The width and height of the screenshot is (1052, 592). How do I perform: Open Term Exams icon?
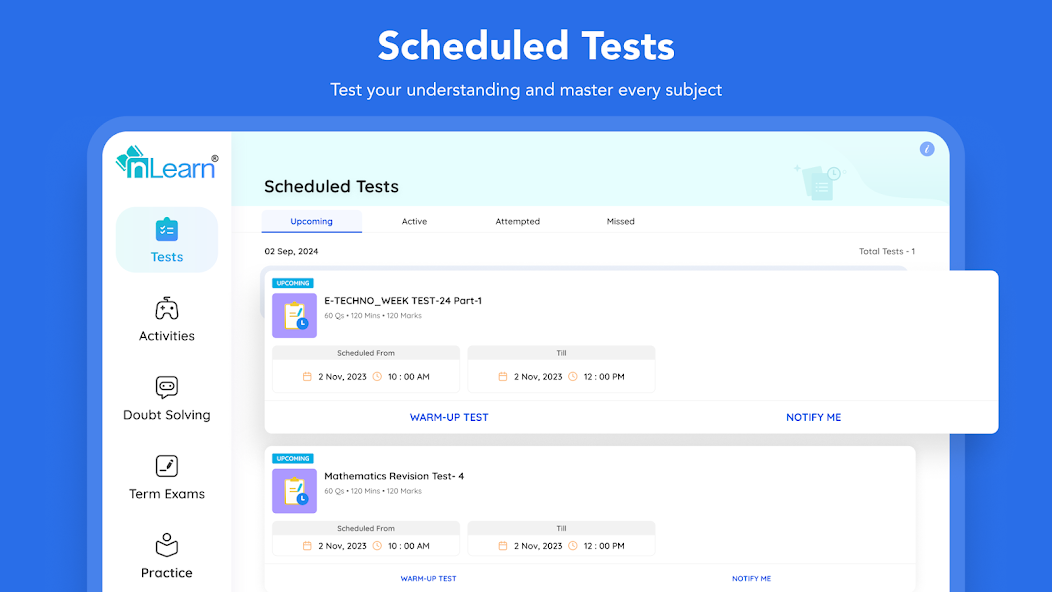click(x=167, y=466)
